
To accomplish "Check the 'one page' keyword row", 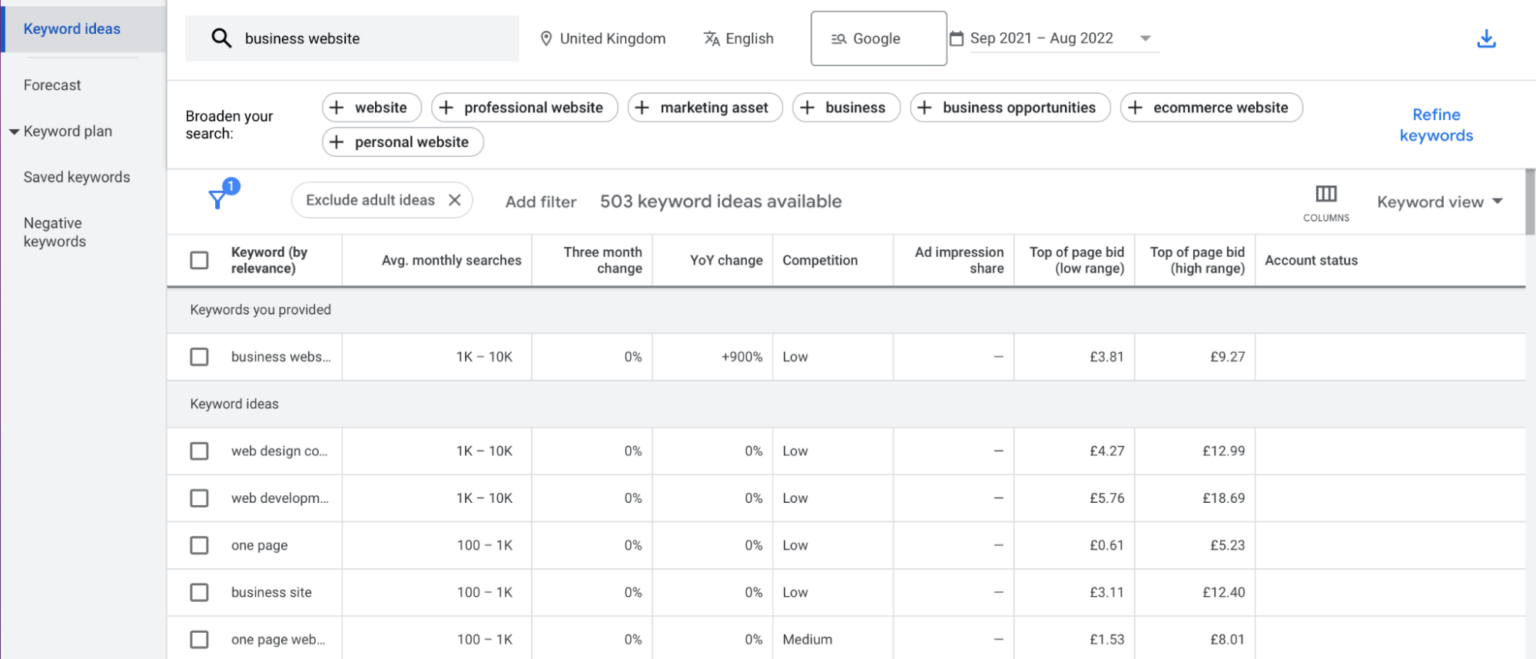I will click(x=199, y=545).
